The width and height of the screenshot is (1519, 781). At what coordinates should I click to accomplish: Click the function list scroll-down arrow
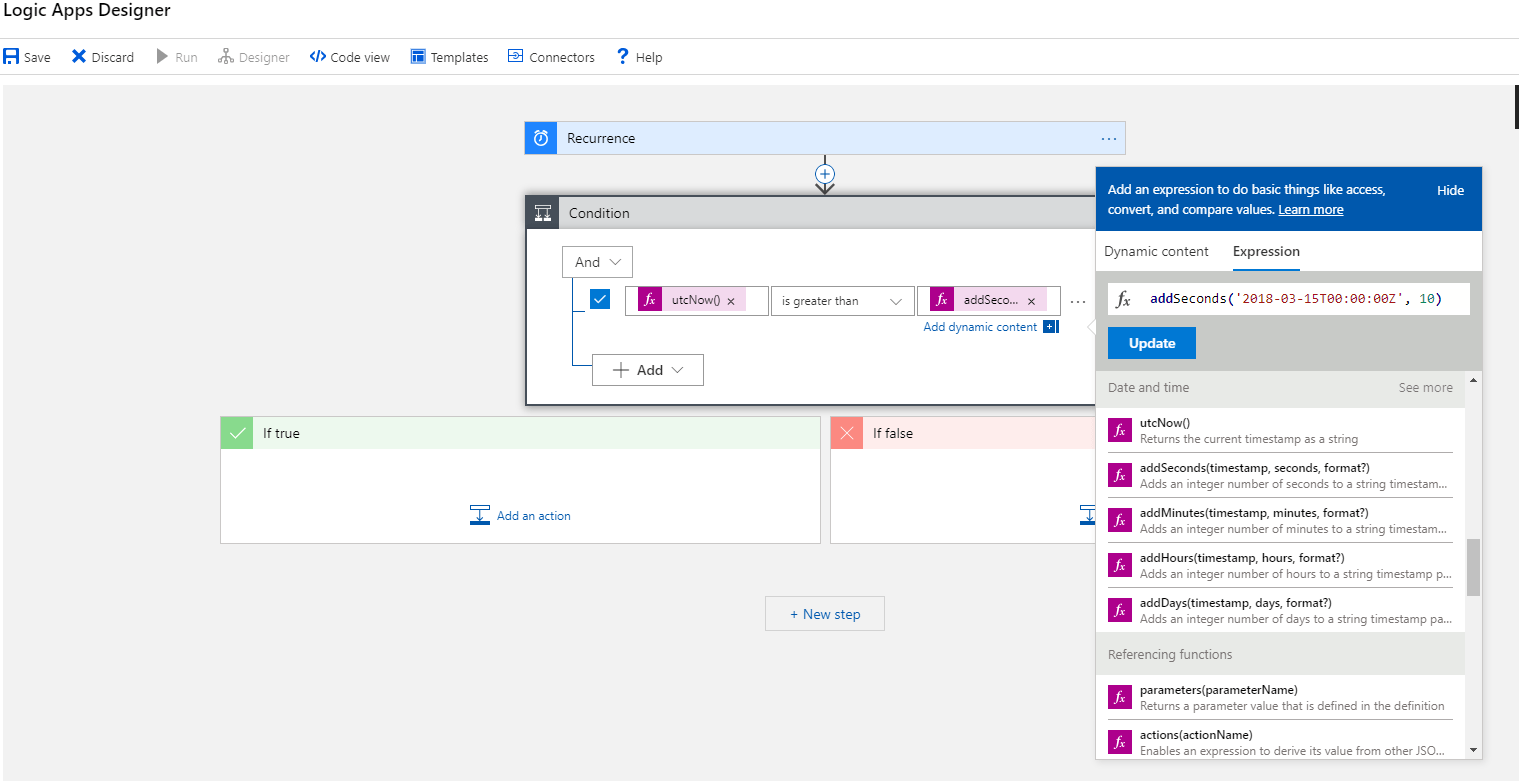[x=1473, y=750]
